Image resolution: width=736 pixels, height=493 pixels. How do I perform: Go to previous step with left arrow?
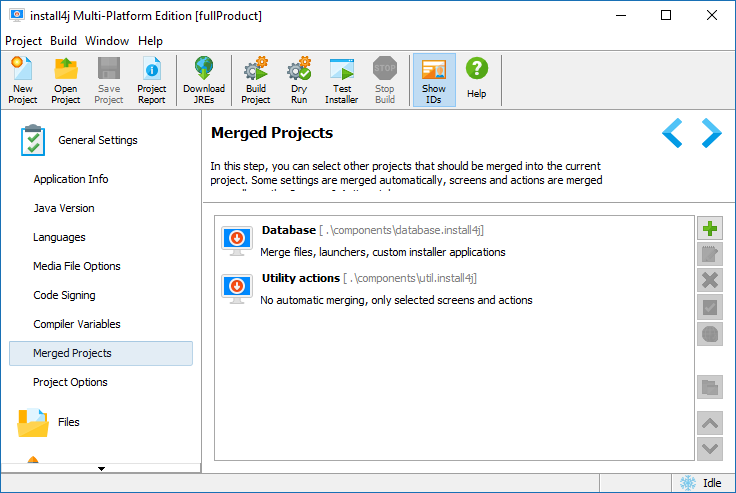672,133
